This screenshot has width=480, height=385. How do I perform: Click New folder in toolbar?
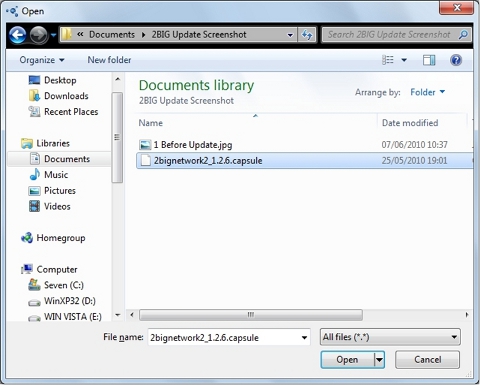[x=109, y=60]
